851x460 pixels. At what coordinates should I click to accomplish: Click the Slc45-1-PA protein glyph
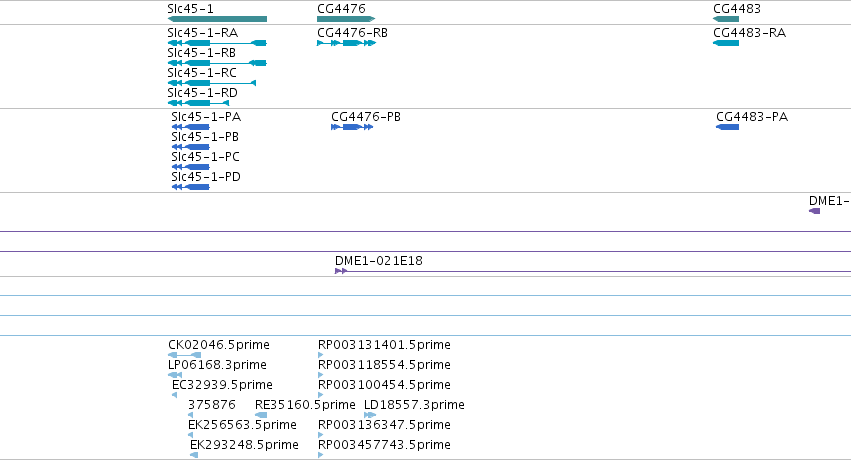[x=190, y=127]
